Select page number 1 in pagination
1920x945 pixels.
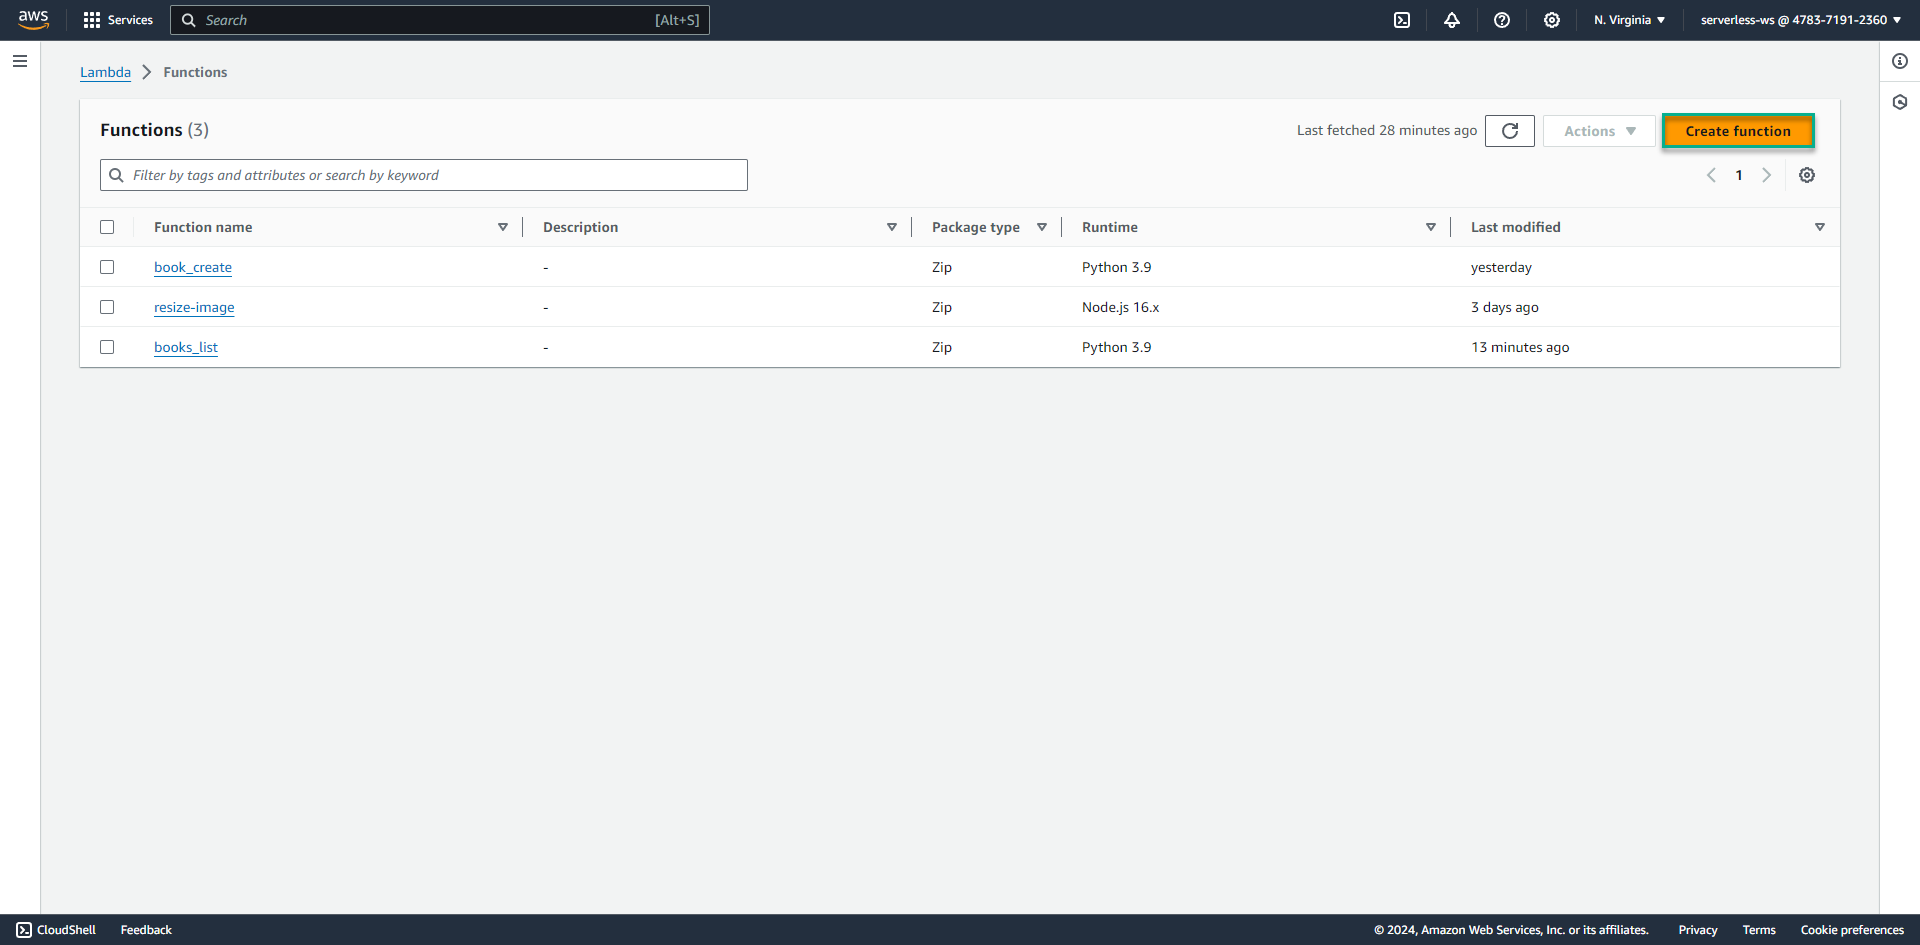(x=1739, y=175)
